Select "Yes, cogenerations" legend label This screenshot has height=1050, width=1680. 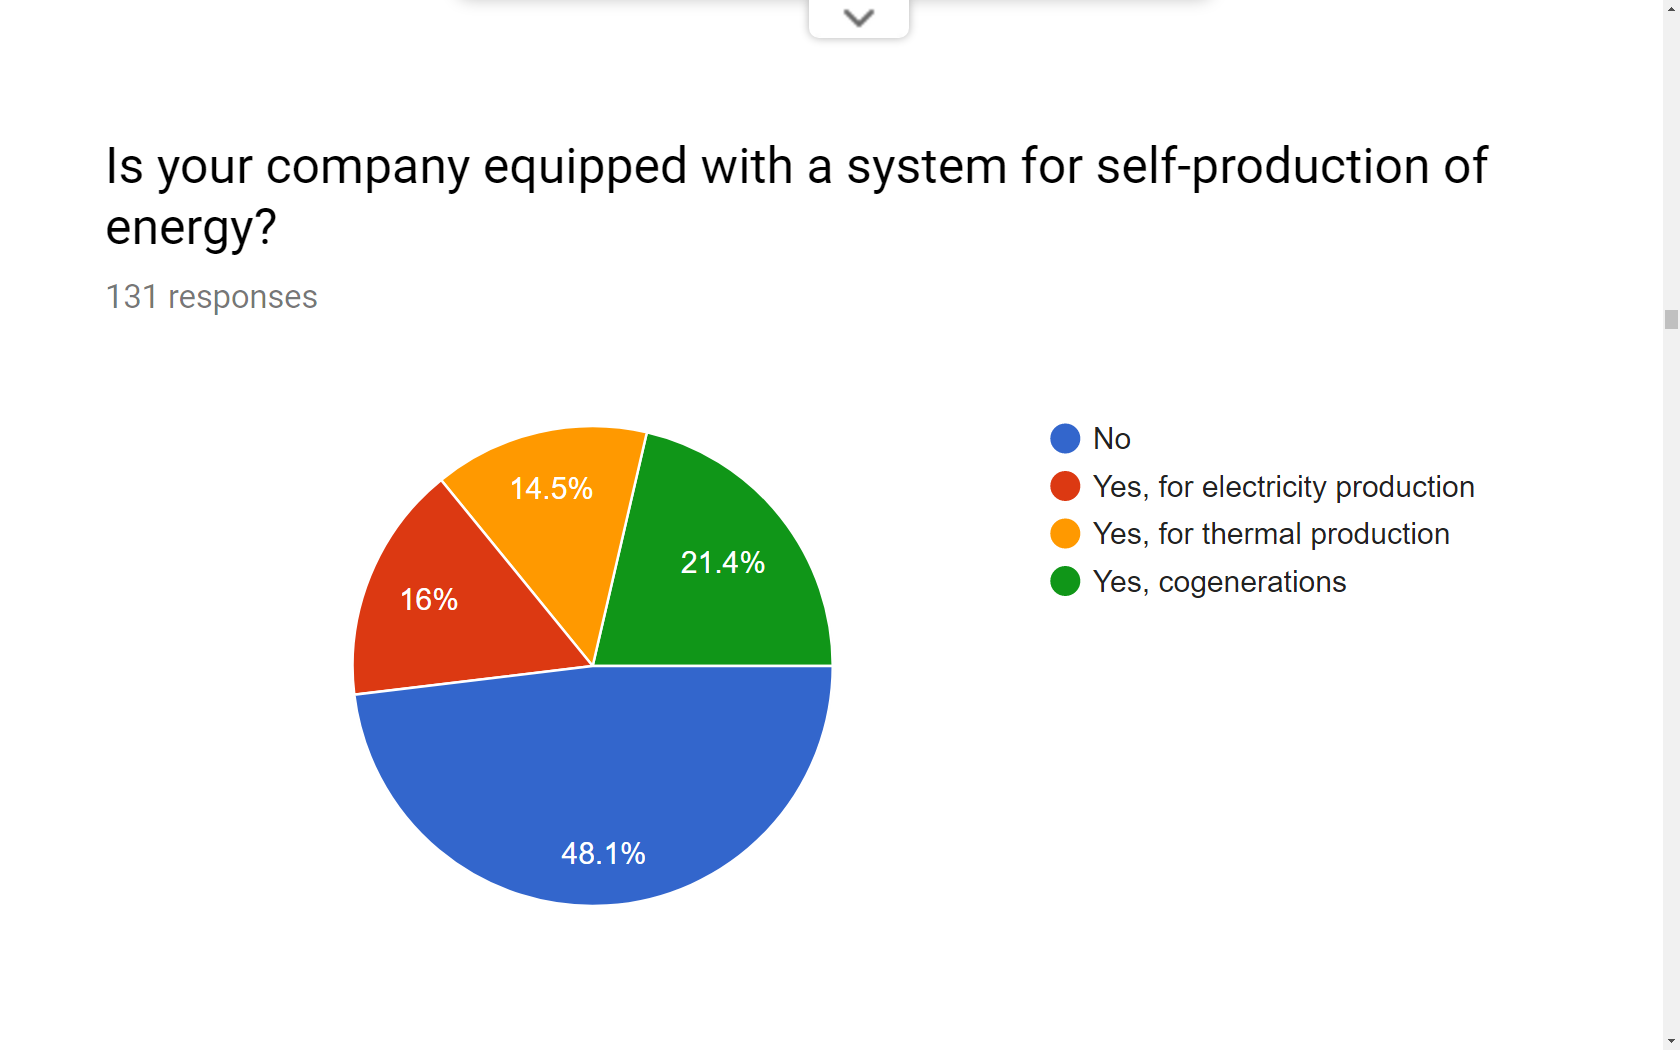point(1219,581)
